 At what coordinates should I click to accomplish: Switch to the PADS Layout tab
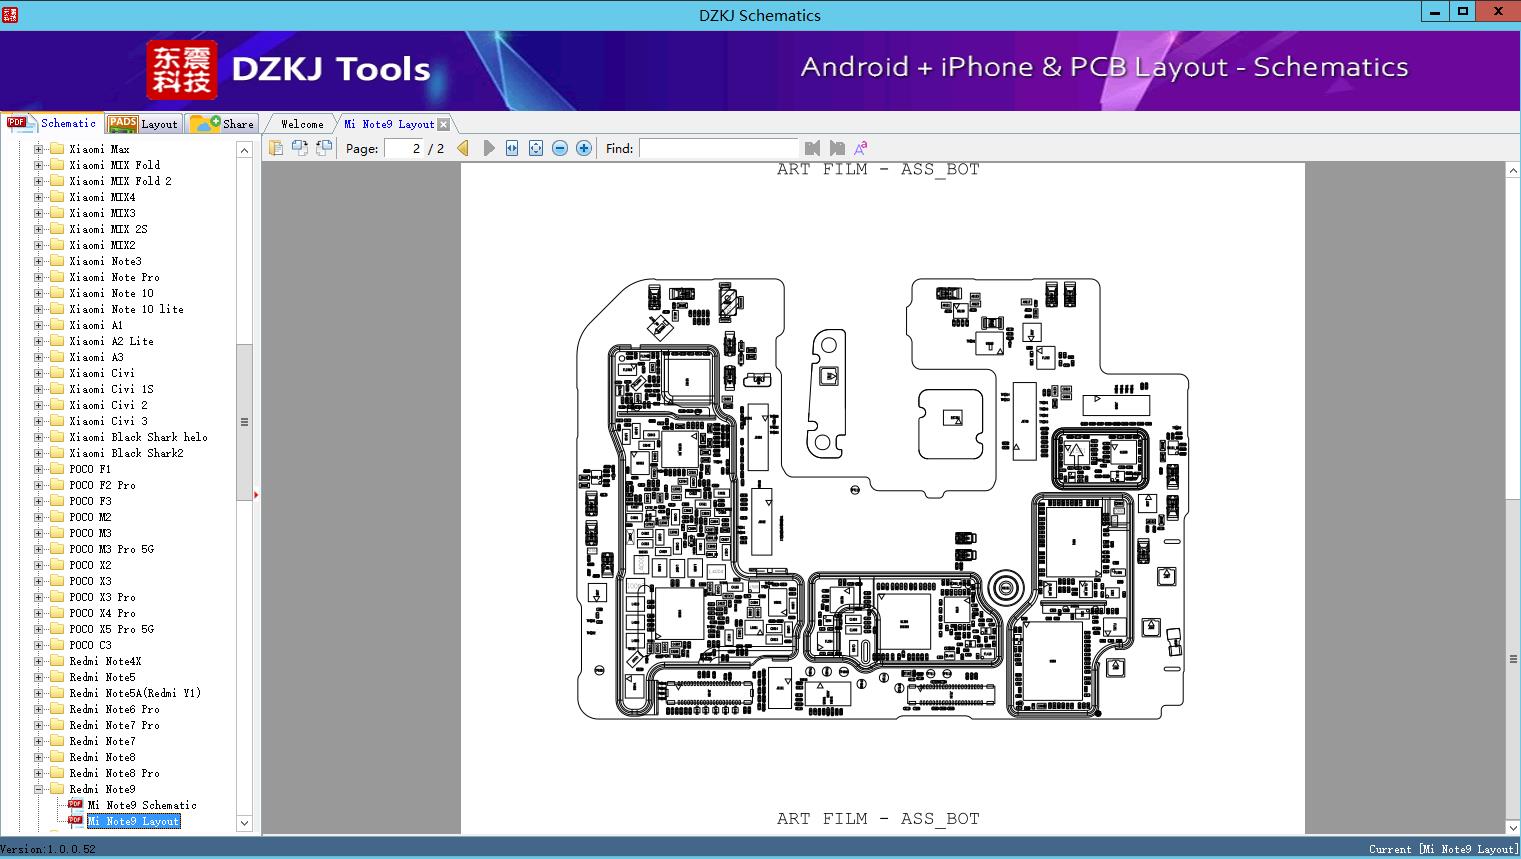point(143,123)
